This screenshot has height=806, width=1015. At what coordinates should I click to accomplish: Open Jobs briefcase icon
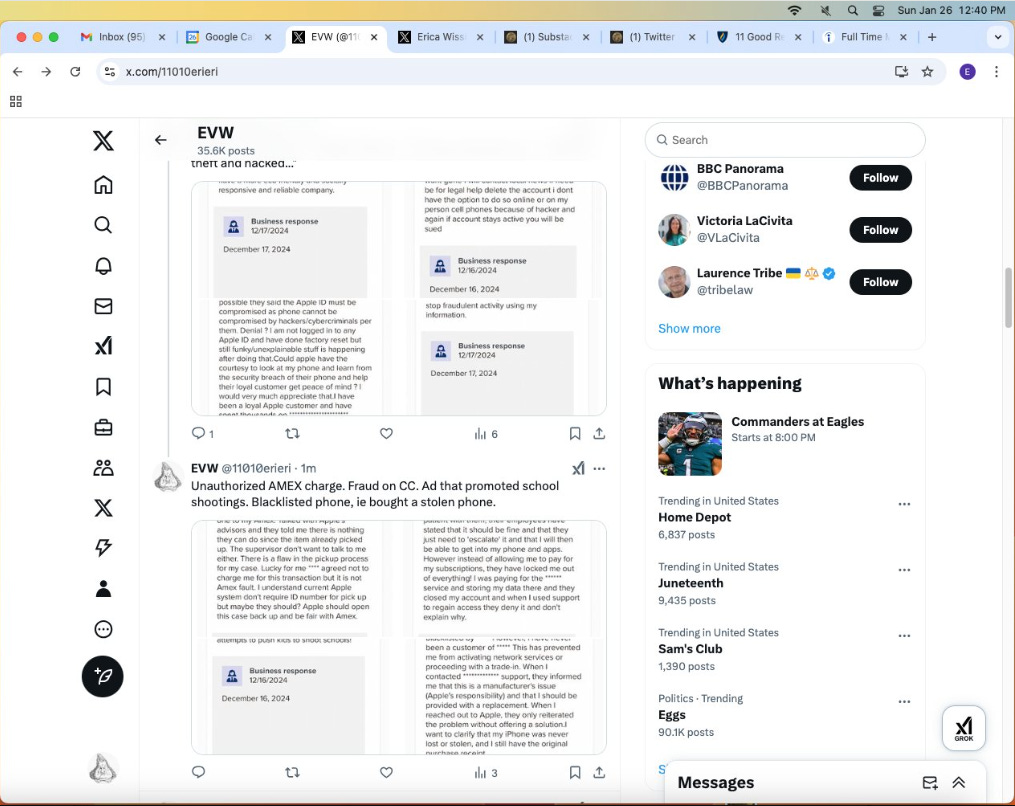tap(103, 427)
